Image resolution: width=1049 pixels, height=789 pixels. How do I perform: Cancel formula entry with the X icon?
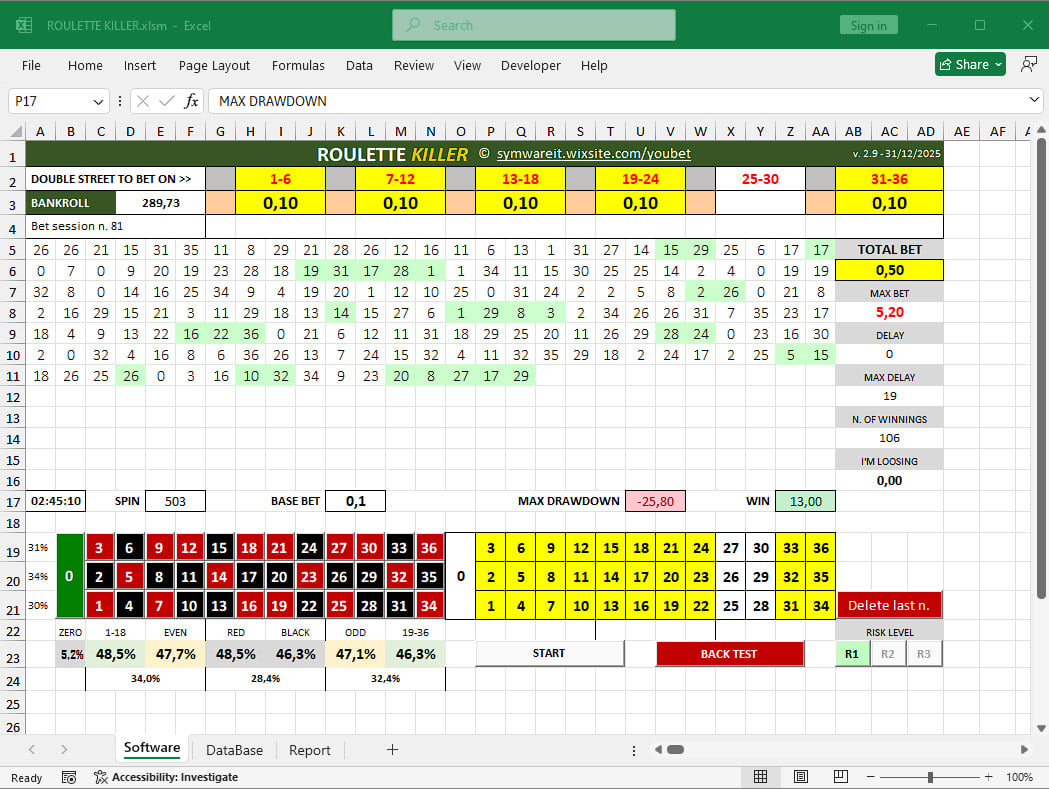(142, 101)
